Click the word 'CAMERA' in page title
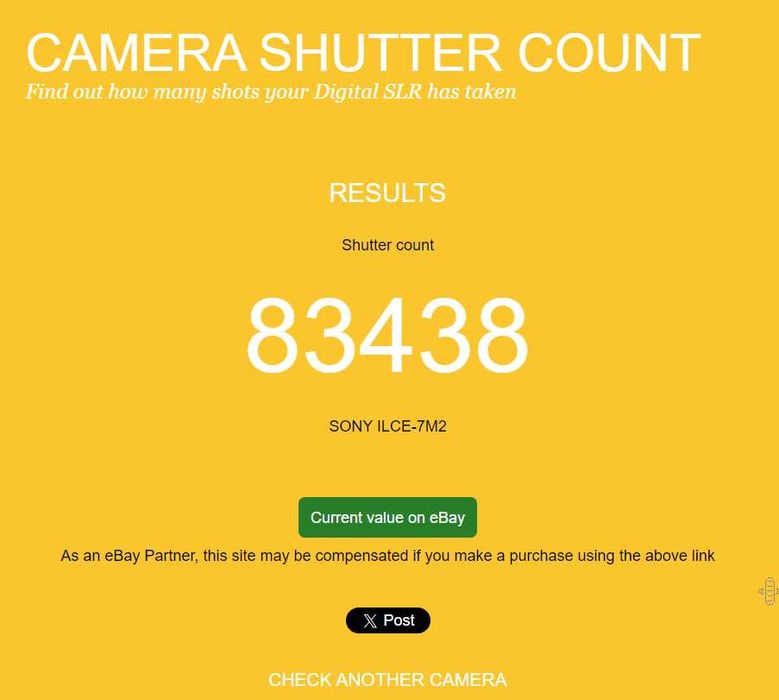The width and height of the screenshot is (779, 700). click(136, 53)
